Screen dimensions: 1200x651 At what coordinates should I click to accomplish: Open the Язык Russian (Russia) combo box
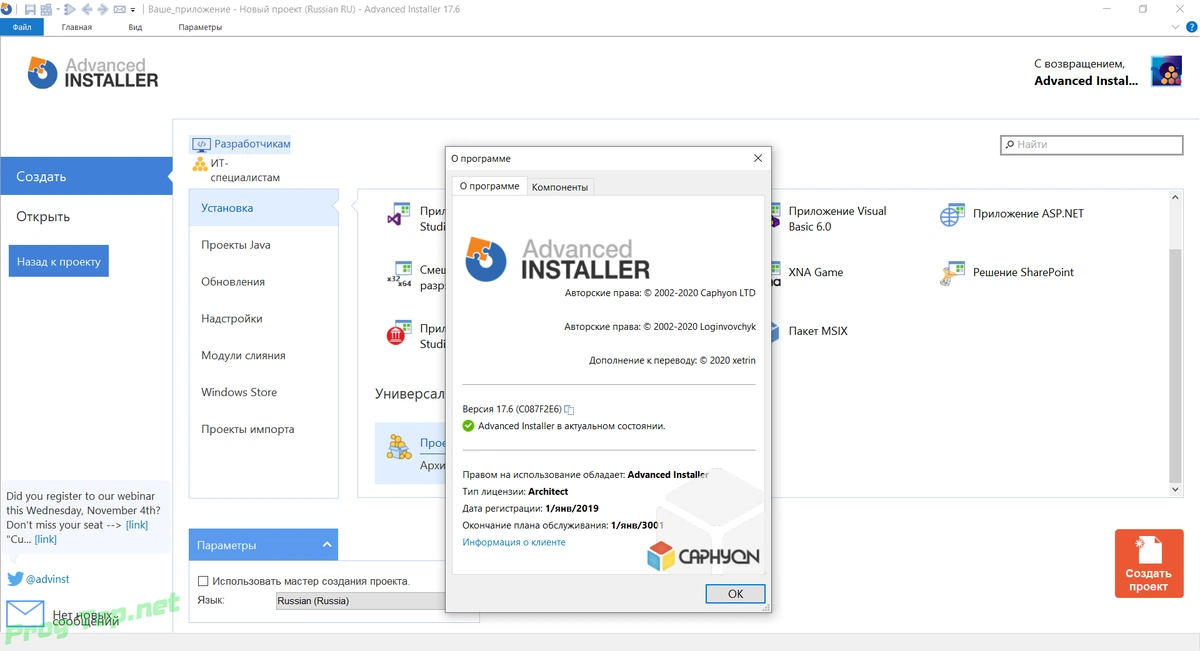[361, 601]
